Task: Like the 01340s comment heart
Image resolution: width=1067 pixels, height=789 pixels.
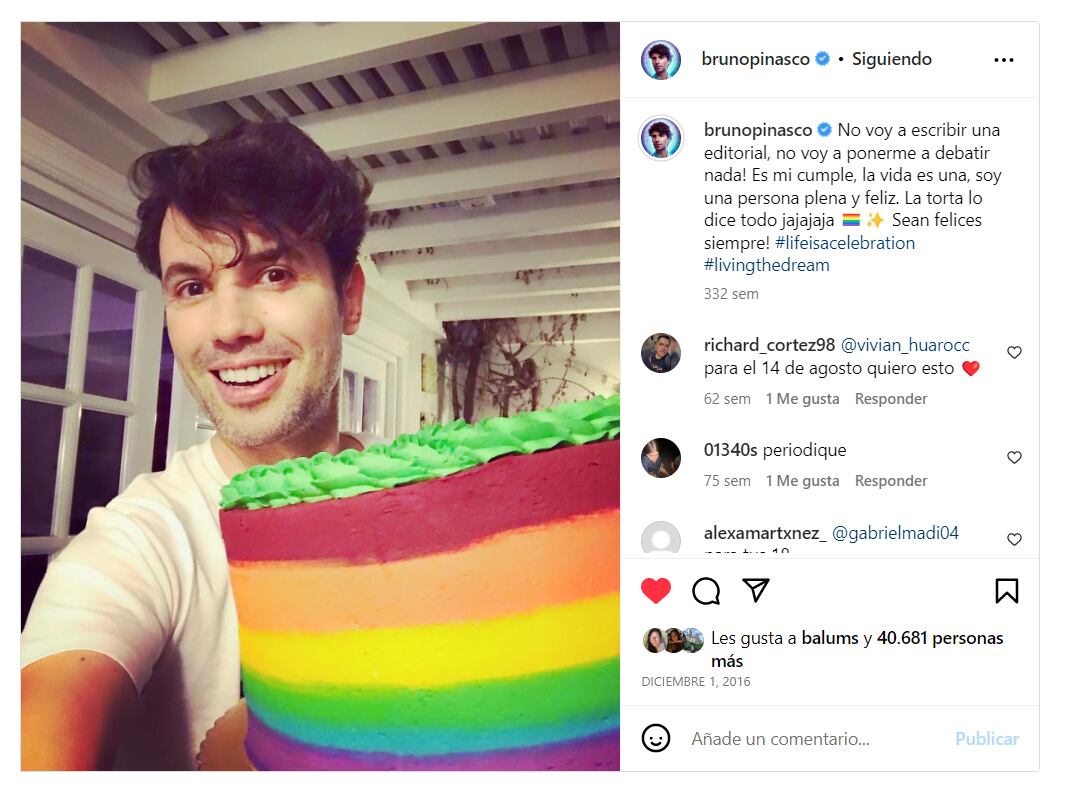Action: [1014, 457]
